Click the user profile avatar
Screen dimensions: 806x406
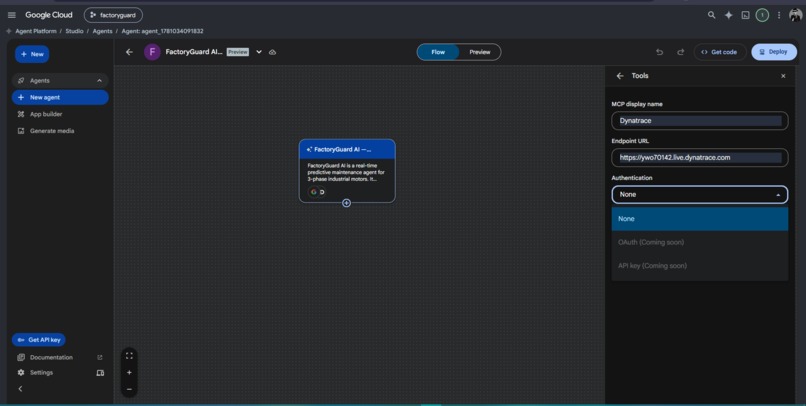coord(795,15)
